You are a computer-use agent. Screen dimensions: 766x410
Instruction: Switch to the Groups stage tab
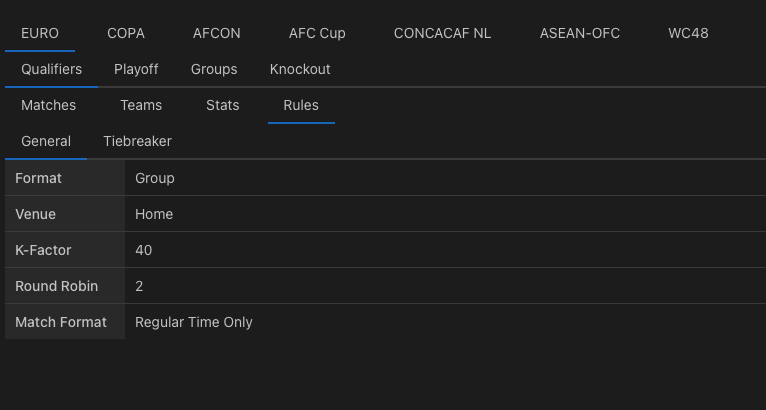pyautogui.click(x=214, y=69)
